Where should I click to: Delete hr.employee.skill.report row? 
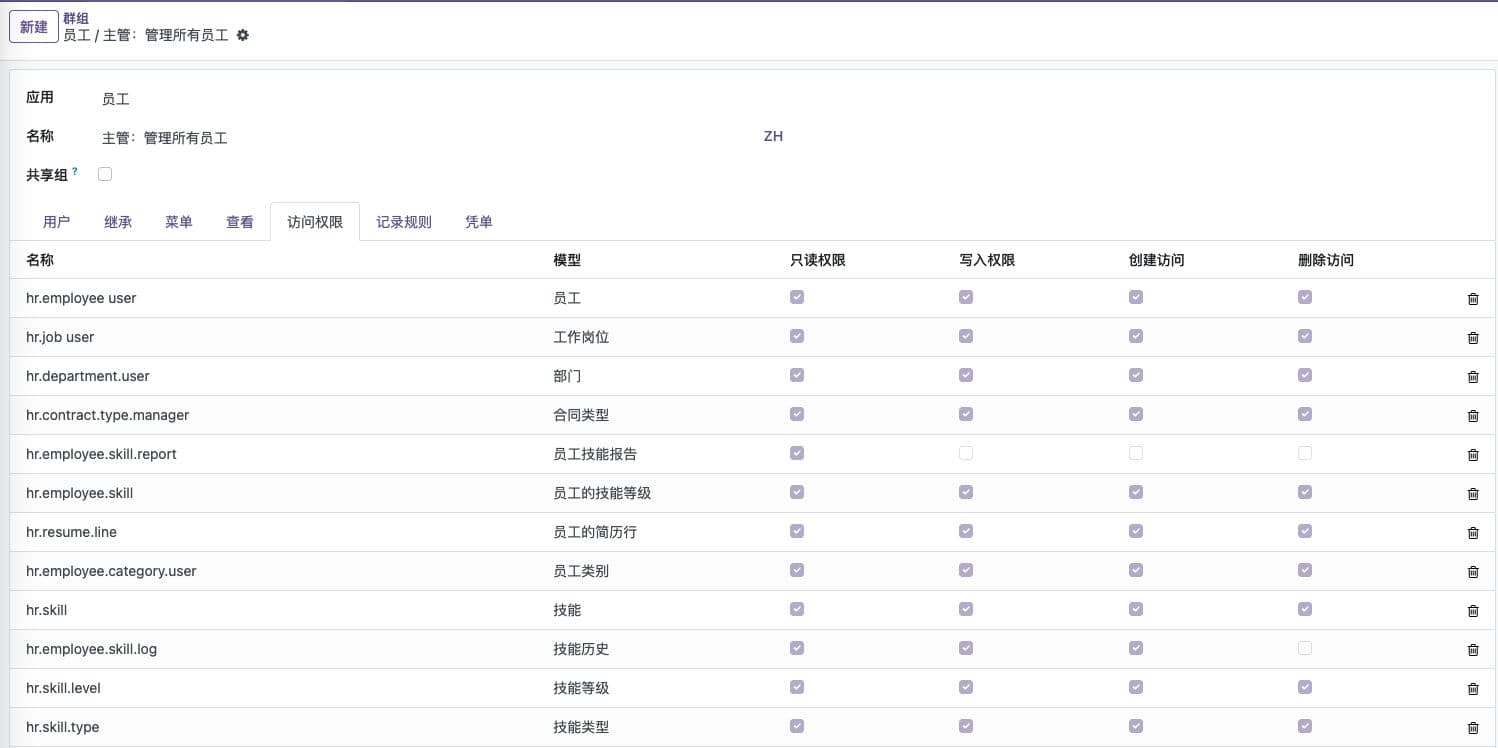(1472, 455)
